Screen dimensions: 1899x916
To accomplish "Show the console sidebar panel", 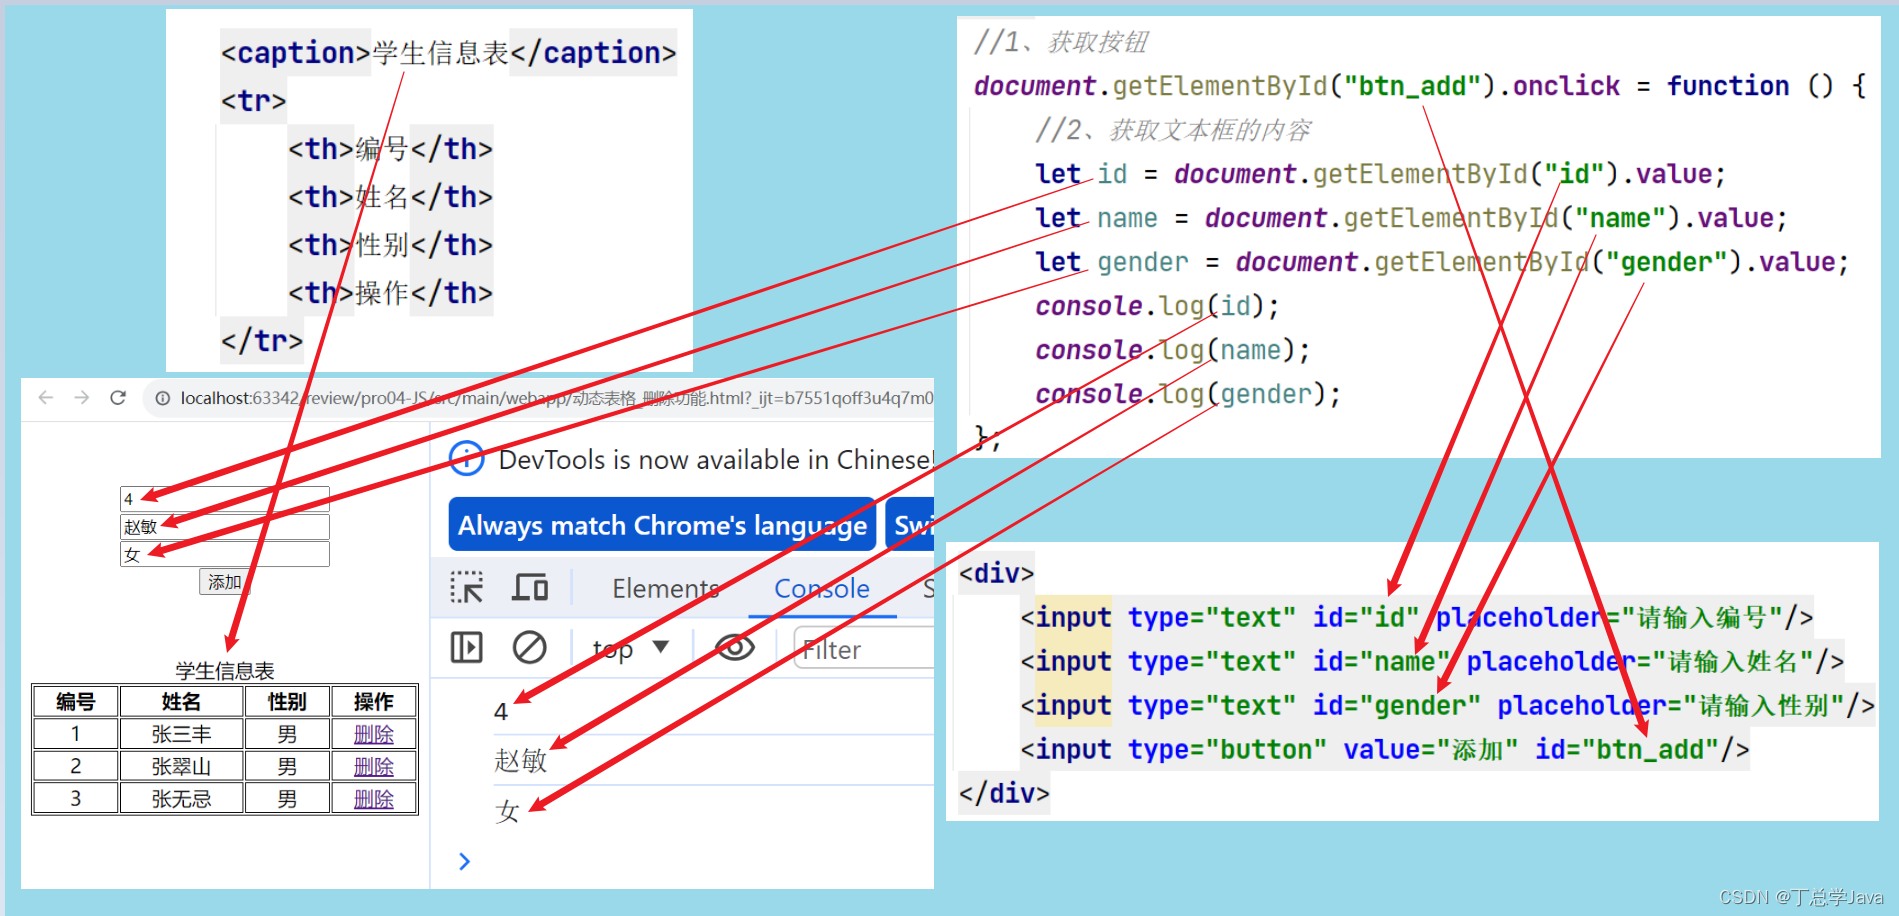I will pyautogui.click(x=467, y=648).
